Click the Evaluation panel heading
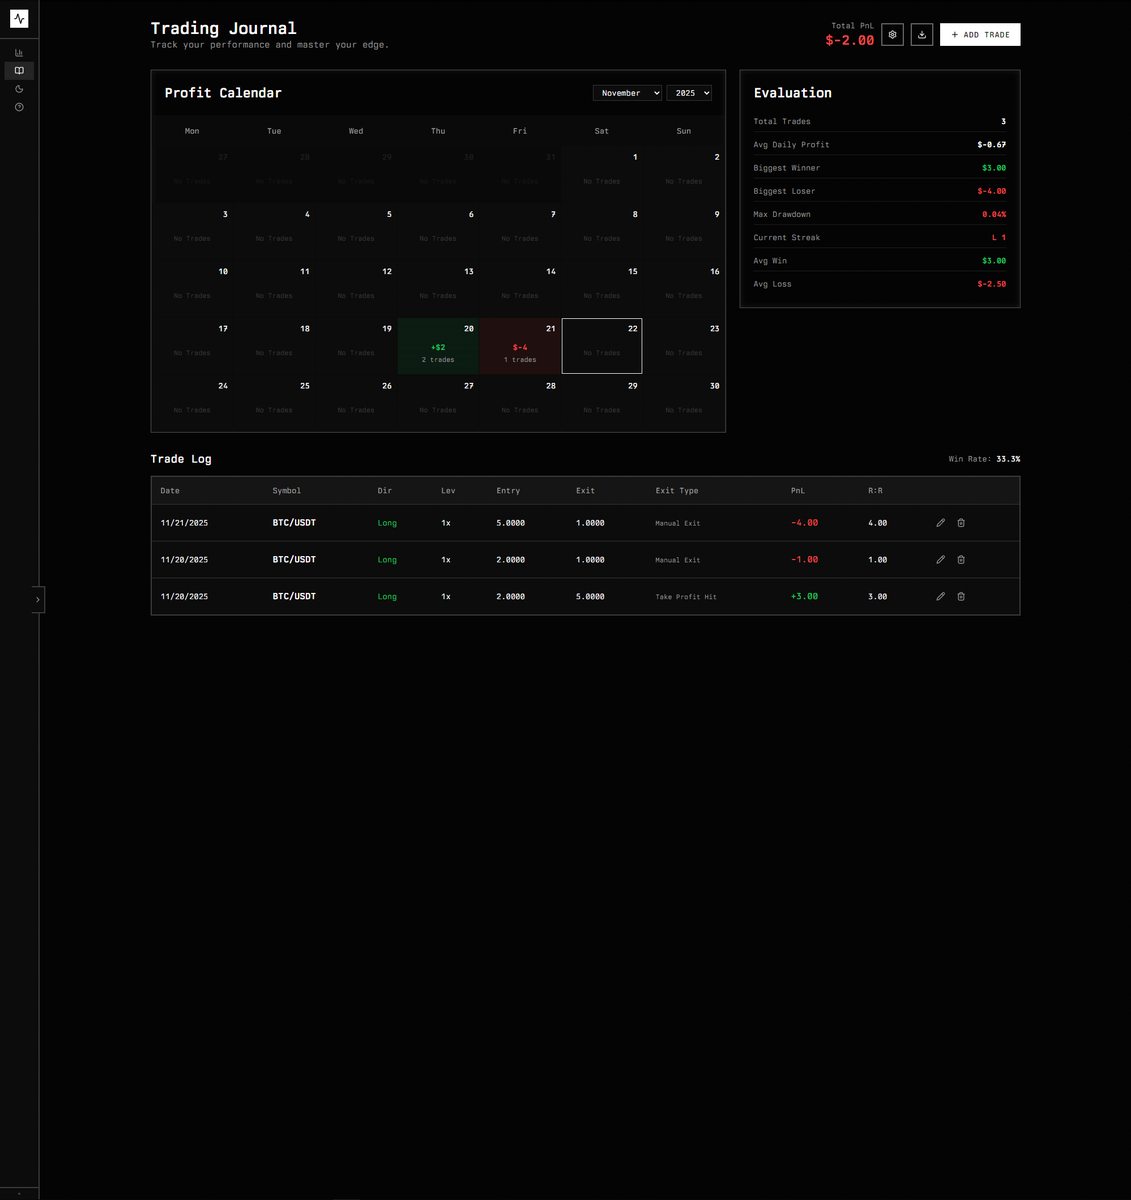 [793, 93]
